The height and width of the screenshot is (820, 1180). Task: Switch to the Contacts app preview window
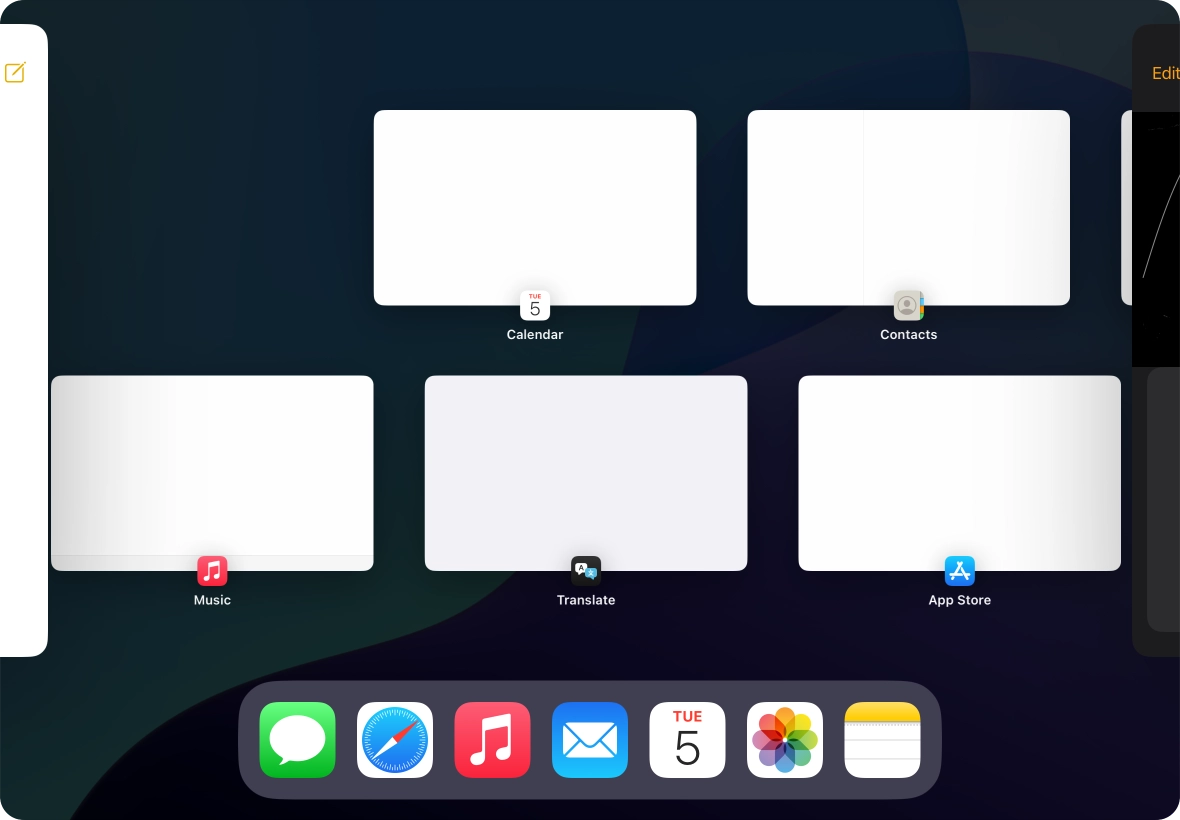point(908,207)
